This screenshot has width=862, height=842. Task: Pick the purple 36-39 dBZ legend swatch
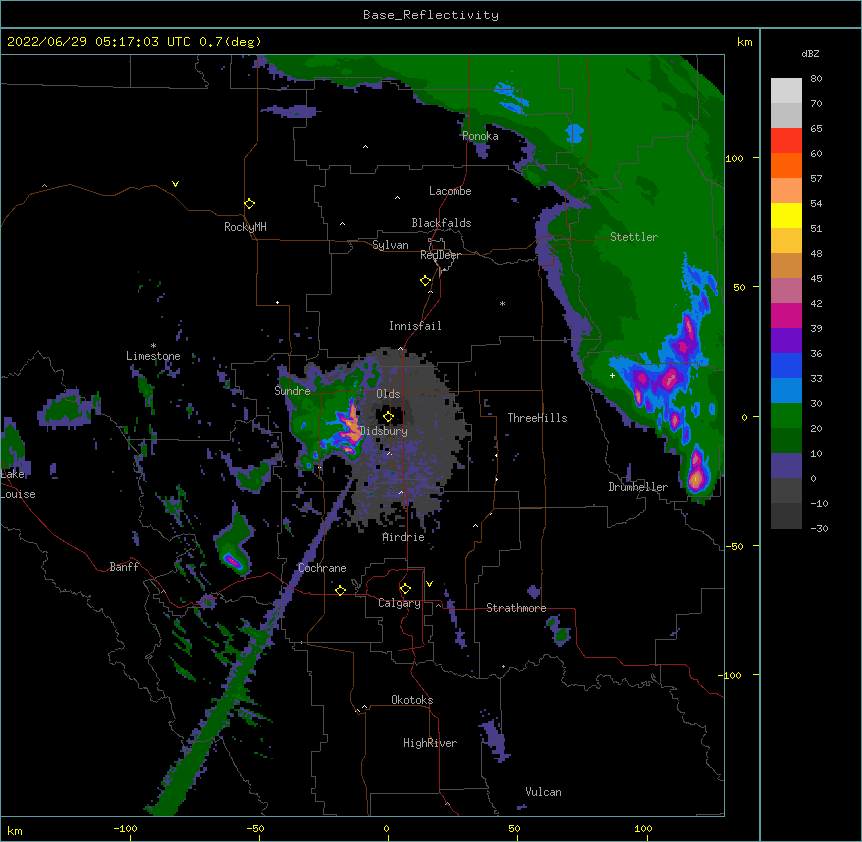pos(786,341)
